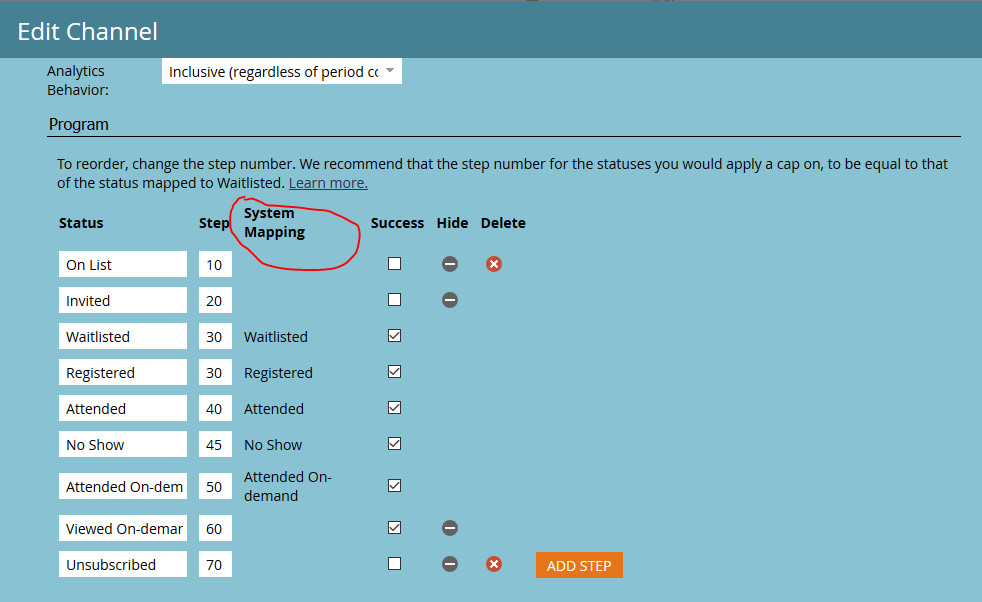Hide the Viewed On-demand status row
This screenshot has width=982, height=602.
[x=450, y=528]
